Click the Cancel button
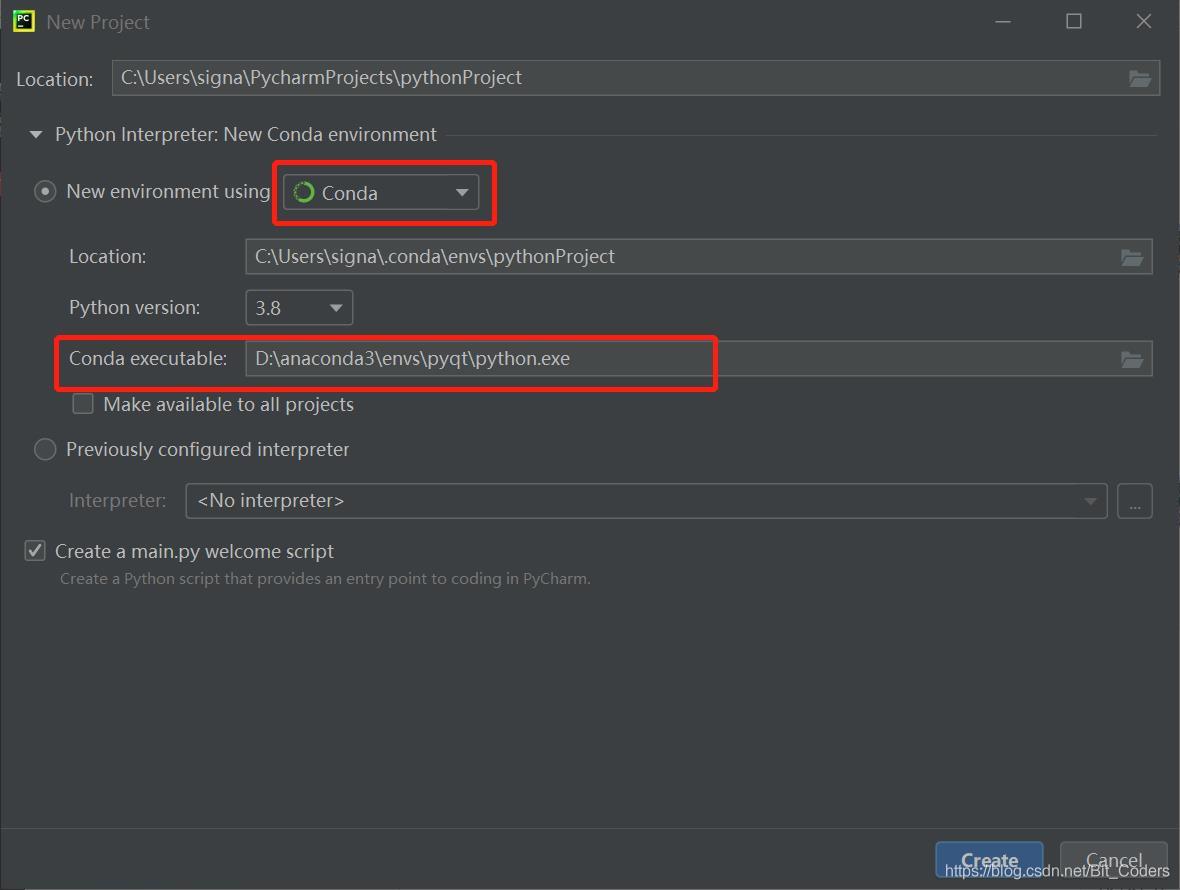Image resolution: width=1180 pixels, height=890 pixels. [x=1113, y=860]
